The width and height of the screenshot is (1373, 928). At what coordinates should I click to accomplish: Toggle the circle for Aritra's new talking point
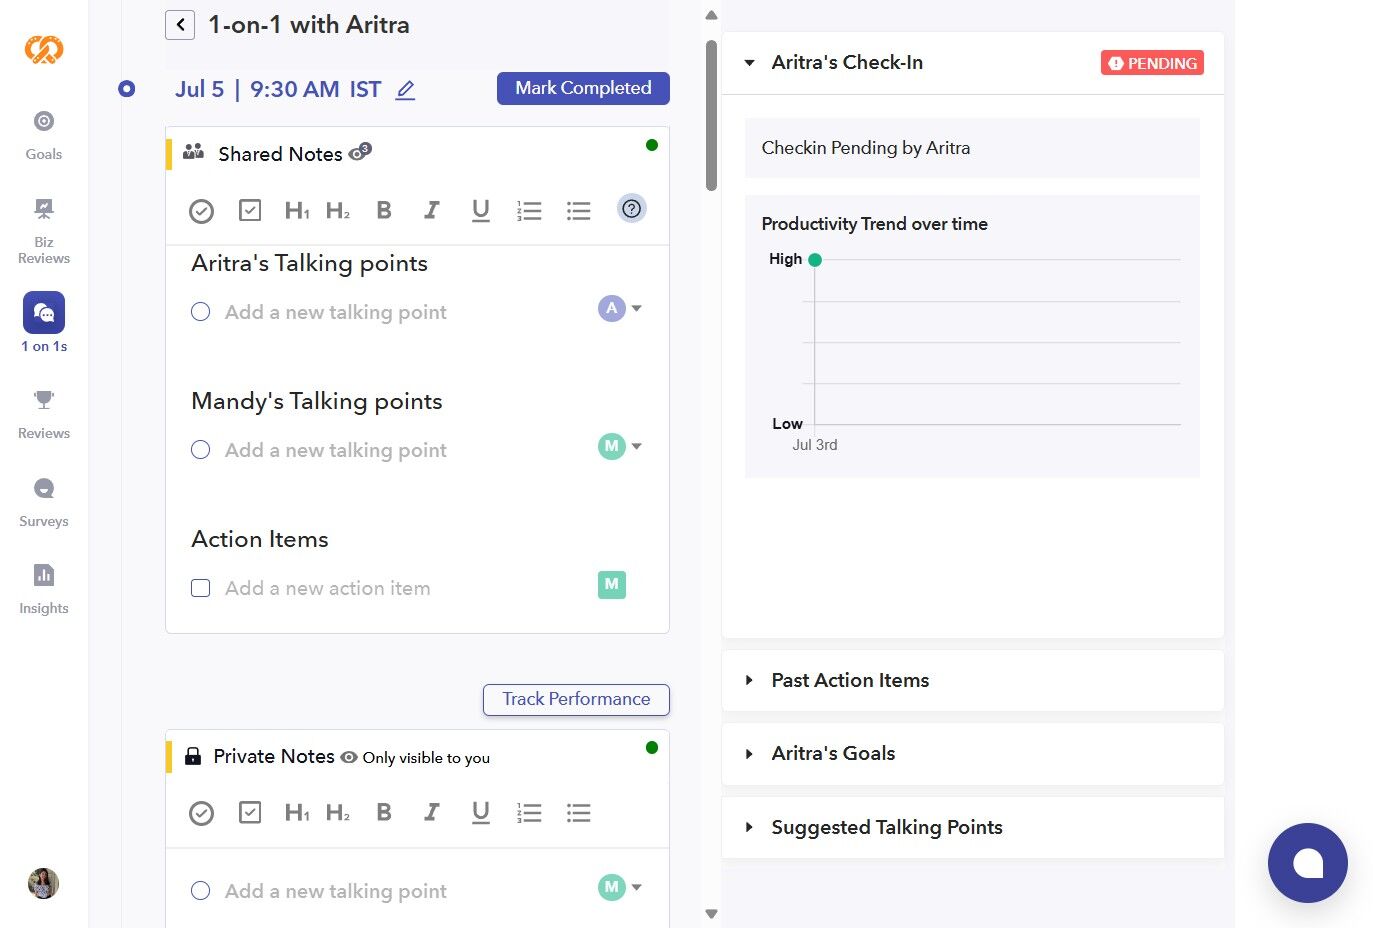(x=201, y=312)
